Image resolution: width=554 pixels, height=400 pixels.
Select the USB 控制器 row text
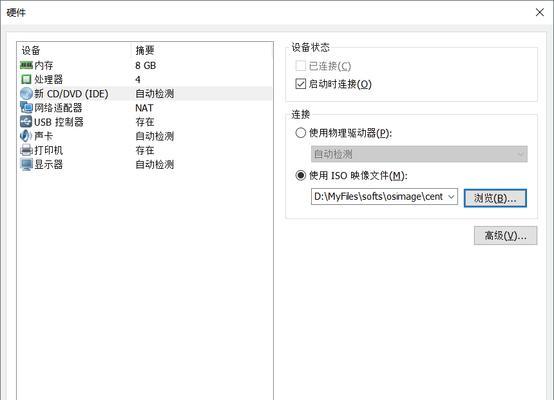[59, 122]
